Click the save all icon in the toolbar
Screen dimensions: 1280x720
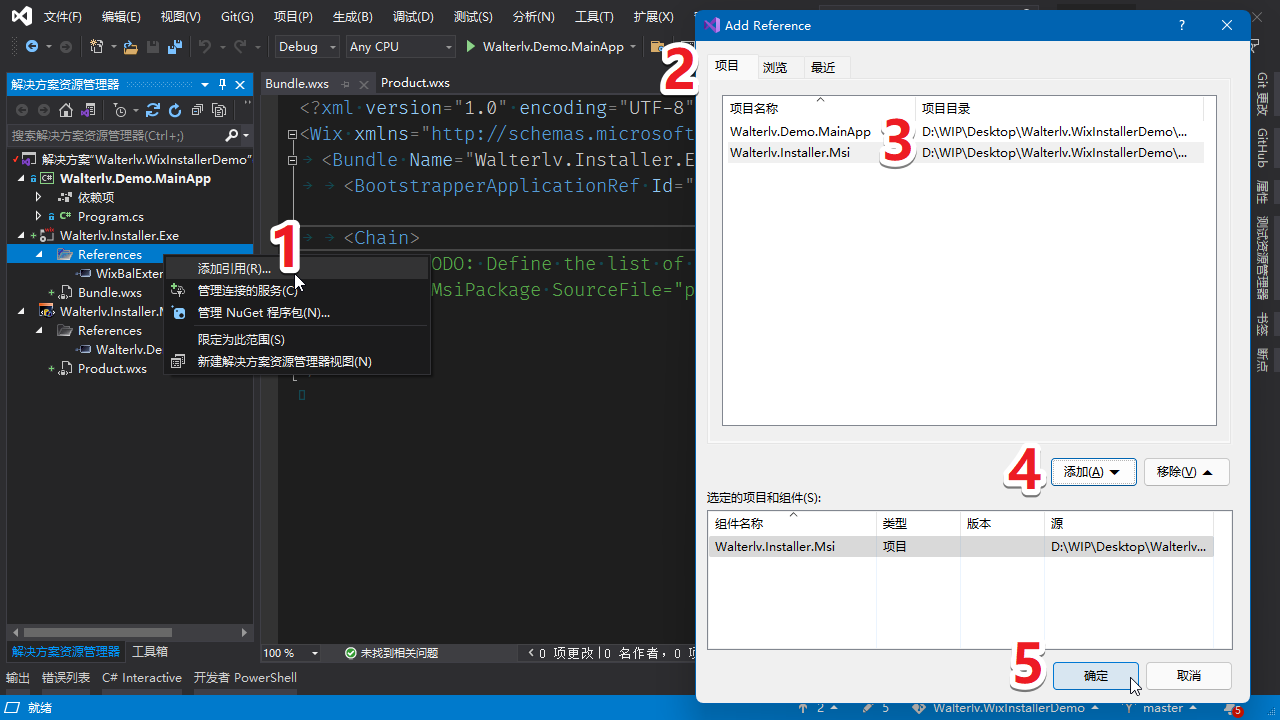[175, 47]
